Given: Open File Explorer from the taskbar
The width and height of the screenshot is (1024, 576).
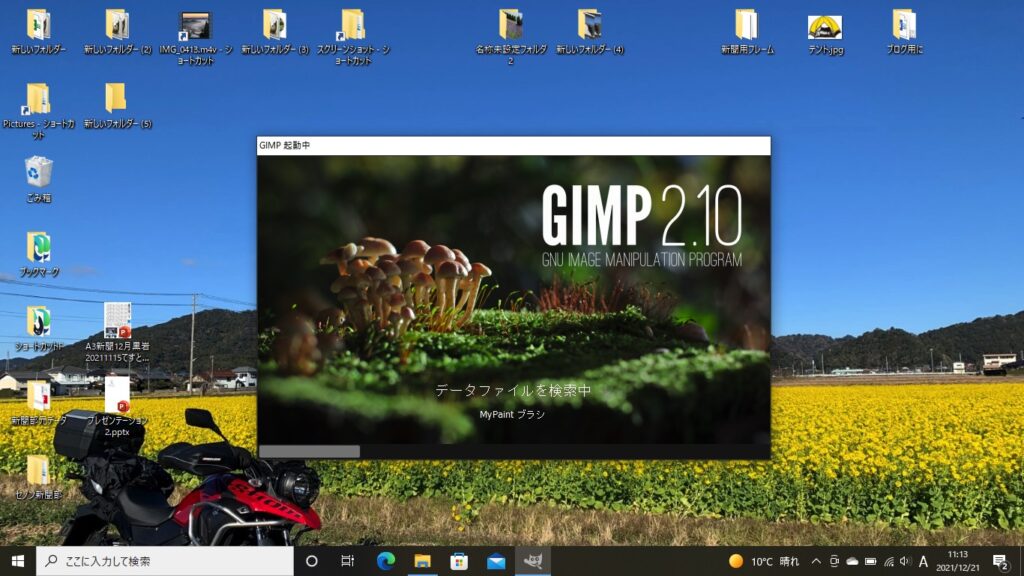Looking at the screenshot, I should point(422,561).
